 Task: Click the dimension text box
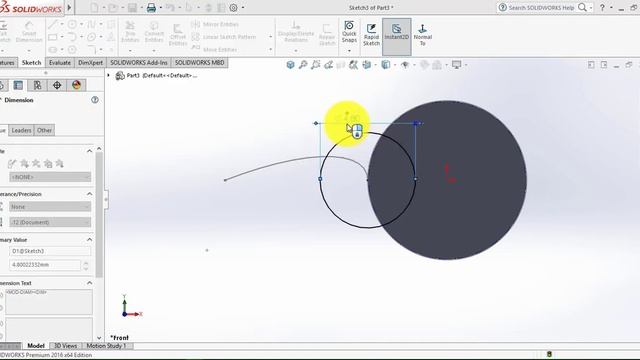[49, 302]
